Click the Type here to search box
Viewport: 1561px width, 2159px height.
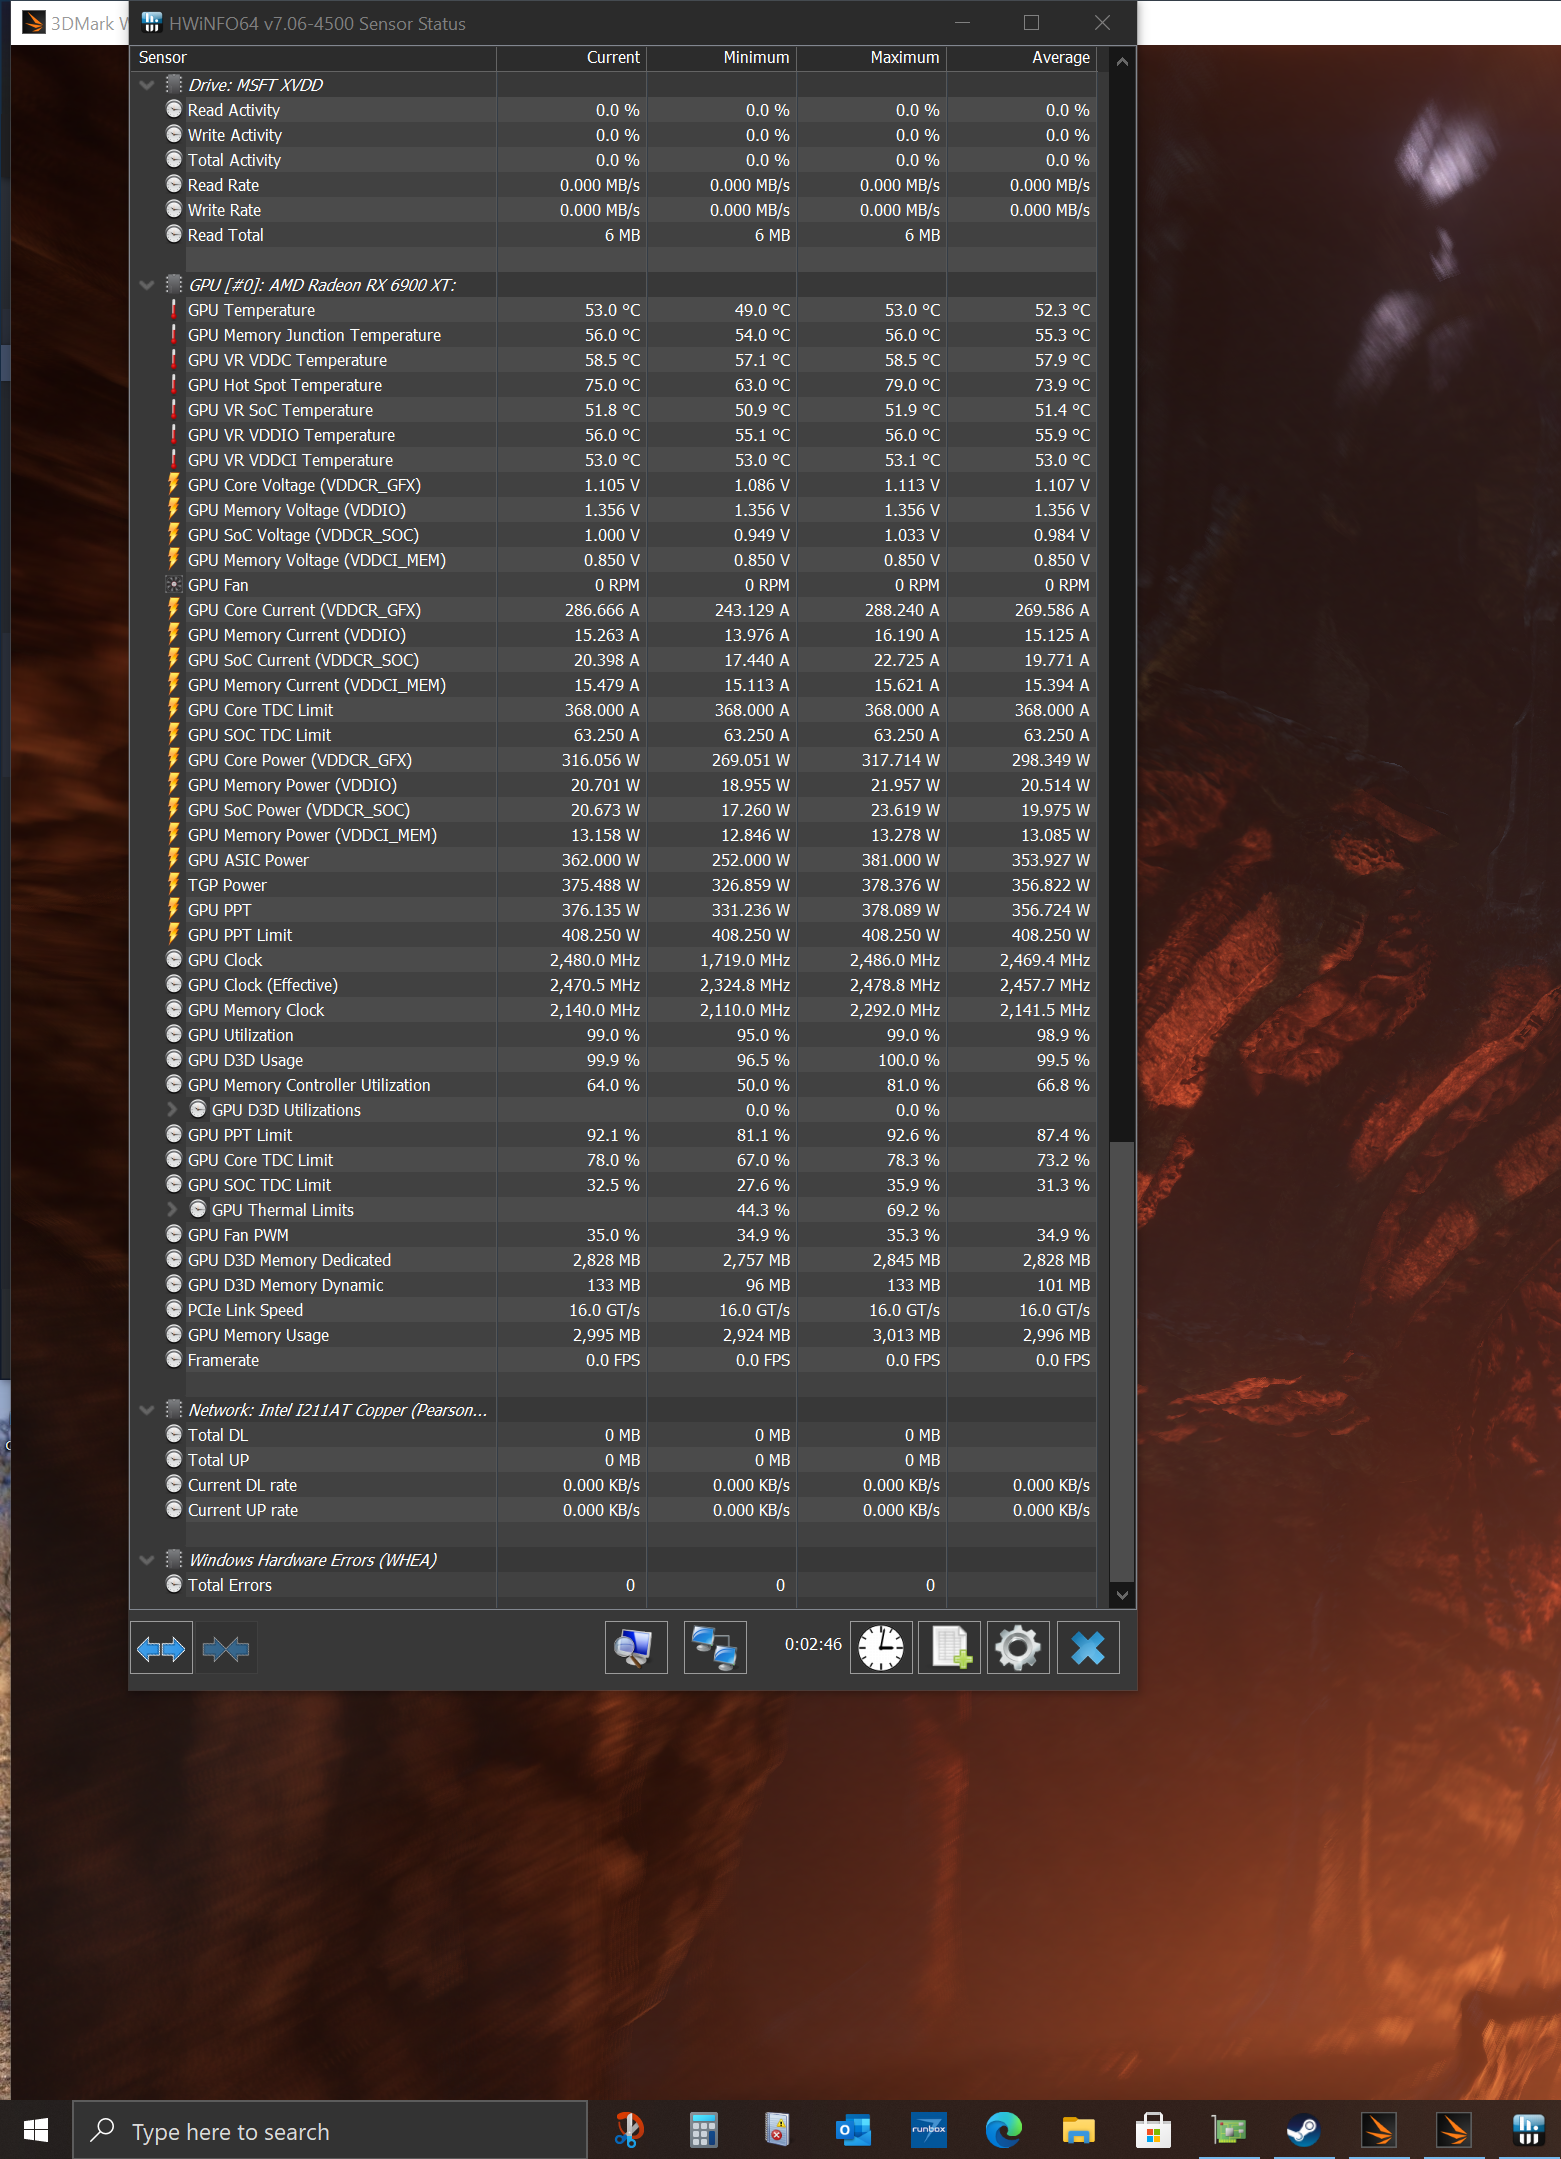pos(330,2131)
